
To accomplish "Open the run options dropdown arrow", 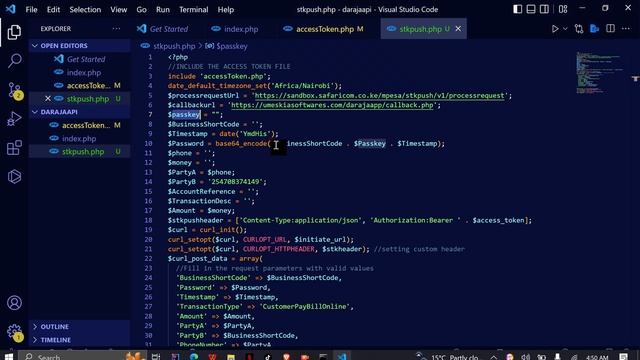I will click(x=565, y=29).
